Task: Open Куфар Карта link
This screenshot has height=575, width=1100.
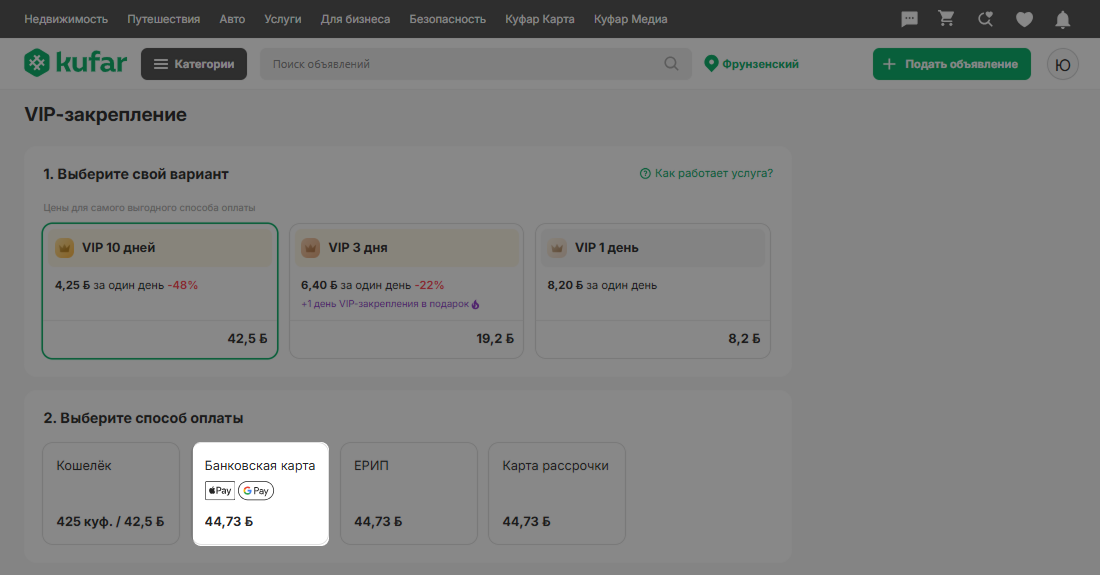Action: (539, 19)
